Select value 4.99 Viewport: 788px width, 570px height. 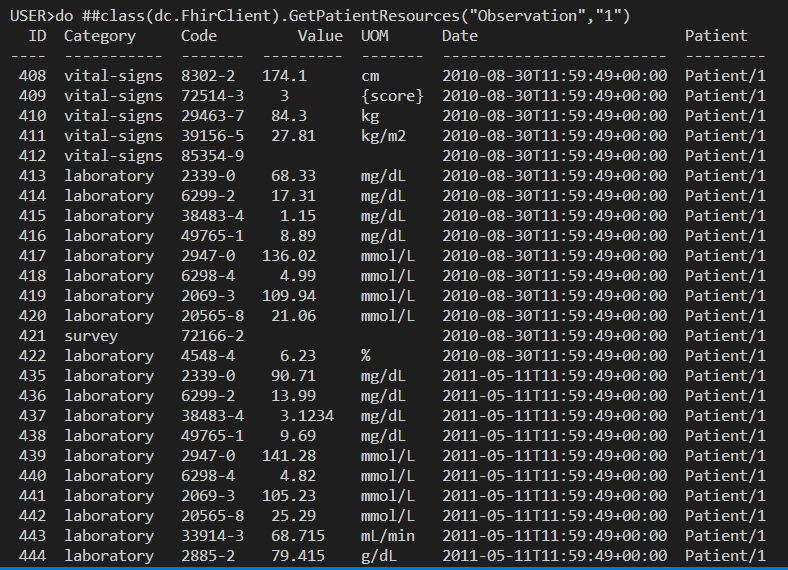pos(298,276)
